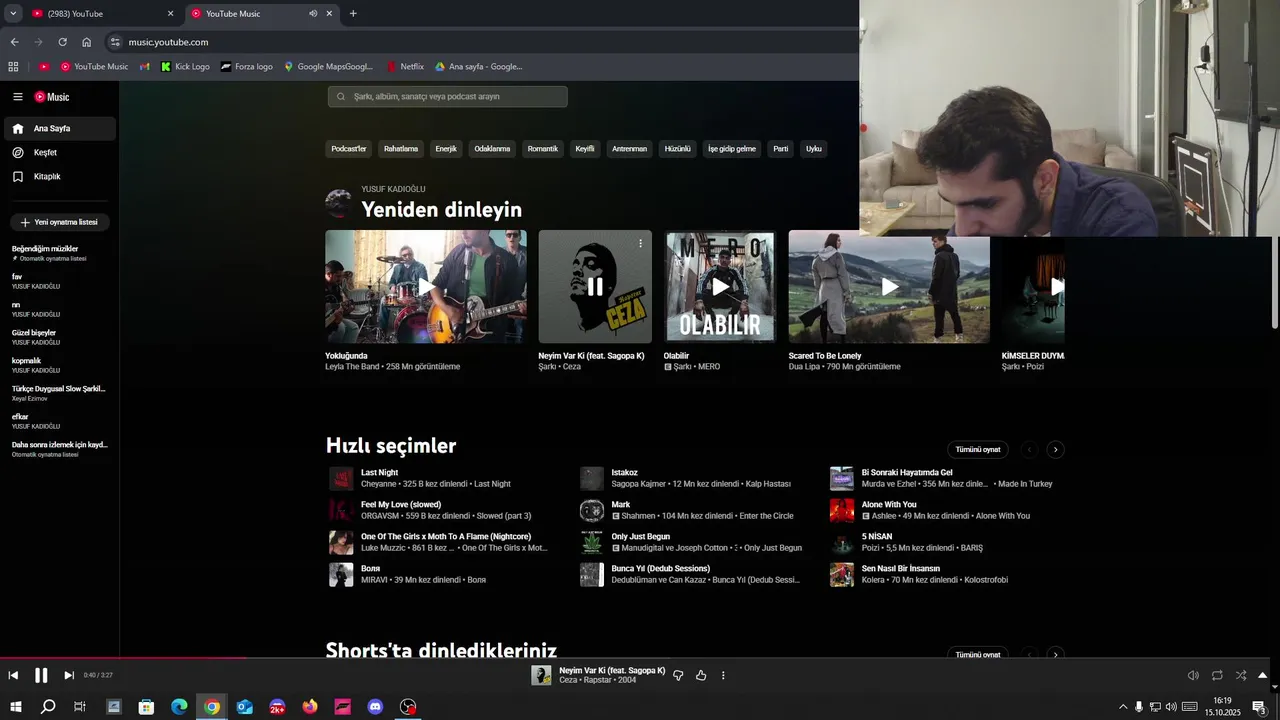Open a new Chrome tab
Screen dimensions: 1280x720
point(353,14)
